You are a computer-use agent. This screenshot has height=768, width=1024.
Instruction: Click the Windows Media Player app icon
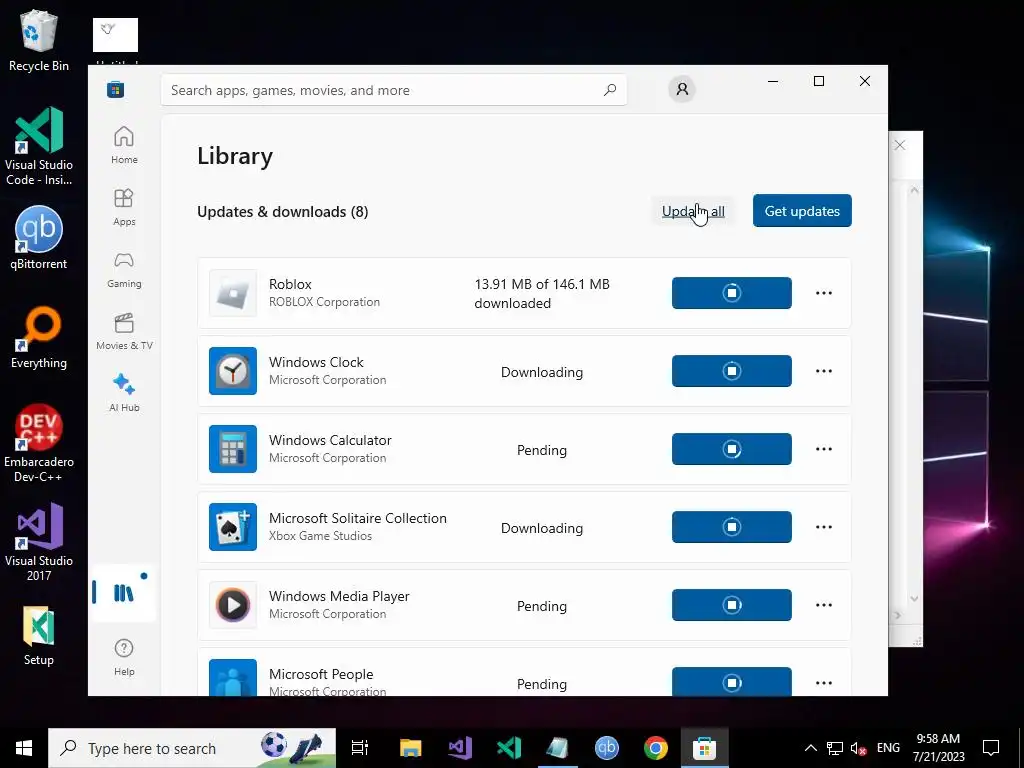tap(233, 605)
